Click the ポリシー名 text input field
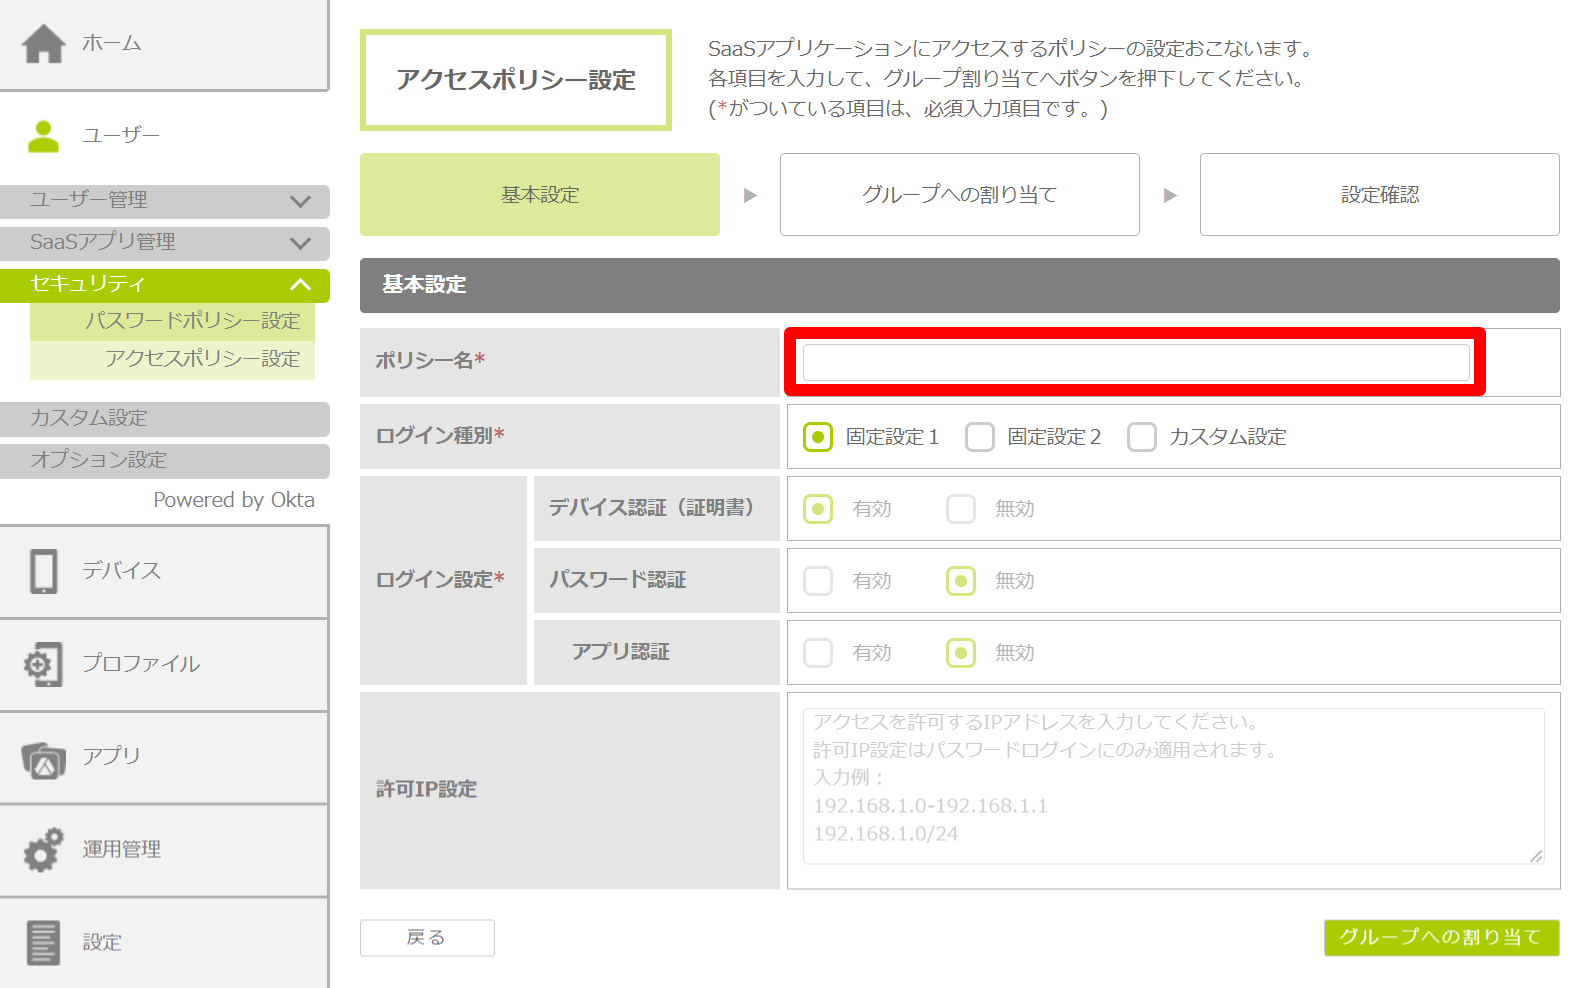The image size is (1587, 988). click(x=1136, y=362)
